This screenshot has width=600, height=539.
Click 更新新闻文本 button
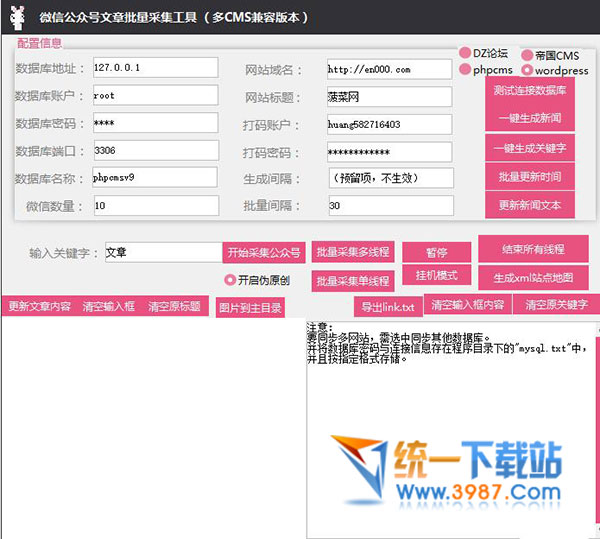coord(530,205)
